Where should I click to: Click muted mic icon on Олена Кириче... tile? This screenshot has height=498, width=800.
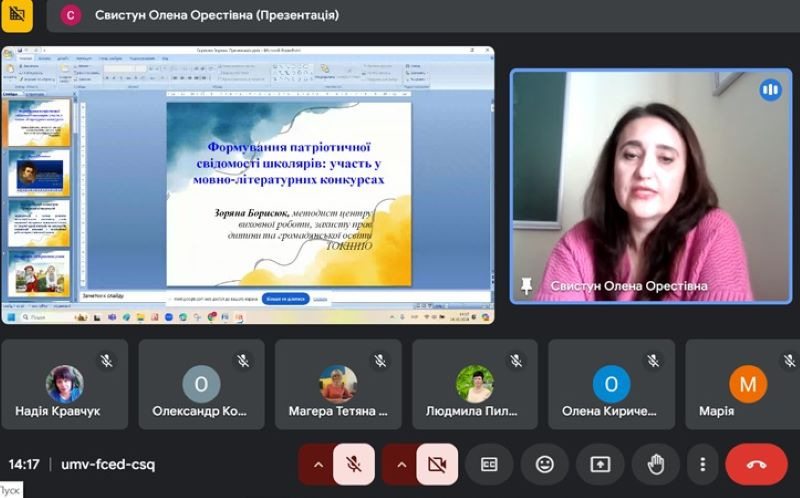click(653, 361)
